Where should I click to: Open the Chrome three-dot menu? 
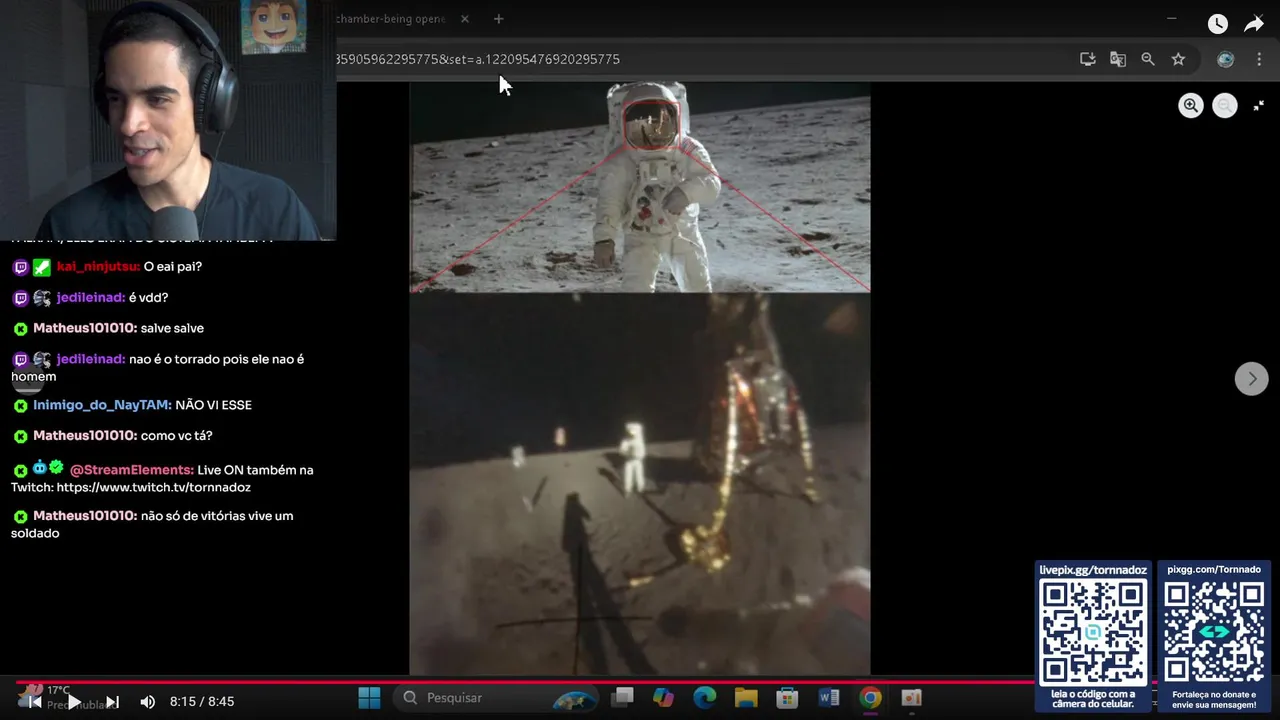(x=1258, y=59)
